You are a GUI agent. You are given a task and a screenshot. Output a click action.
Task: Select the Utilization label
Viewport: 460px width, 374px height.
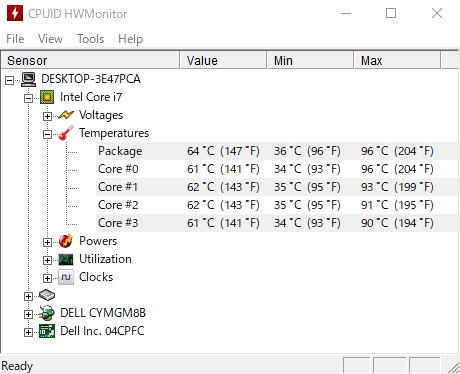click(105, 259)
